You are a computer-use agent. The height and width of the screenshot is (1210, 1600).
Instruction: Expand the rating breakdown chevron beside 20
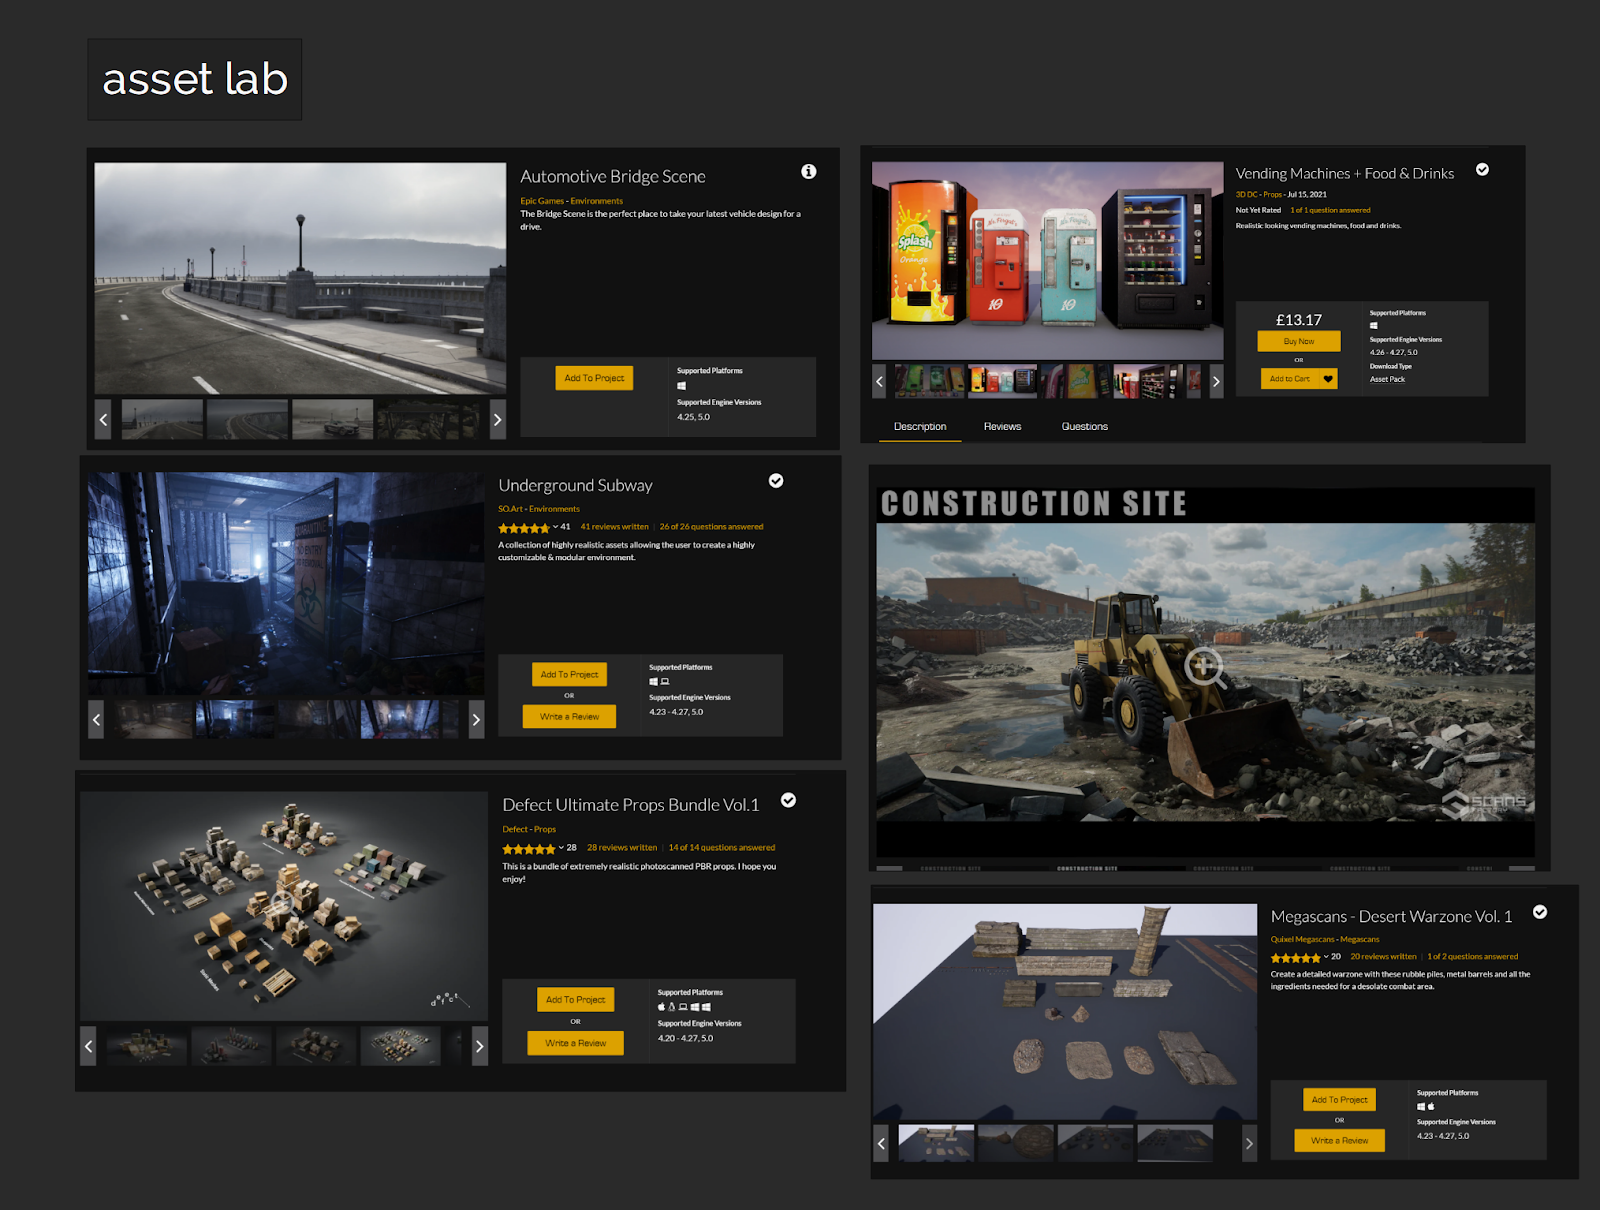[x=1326, y=957]
